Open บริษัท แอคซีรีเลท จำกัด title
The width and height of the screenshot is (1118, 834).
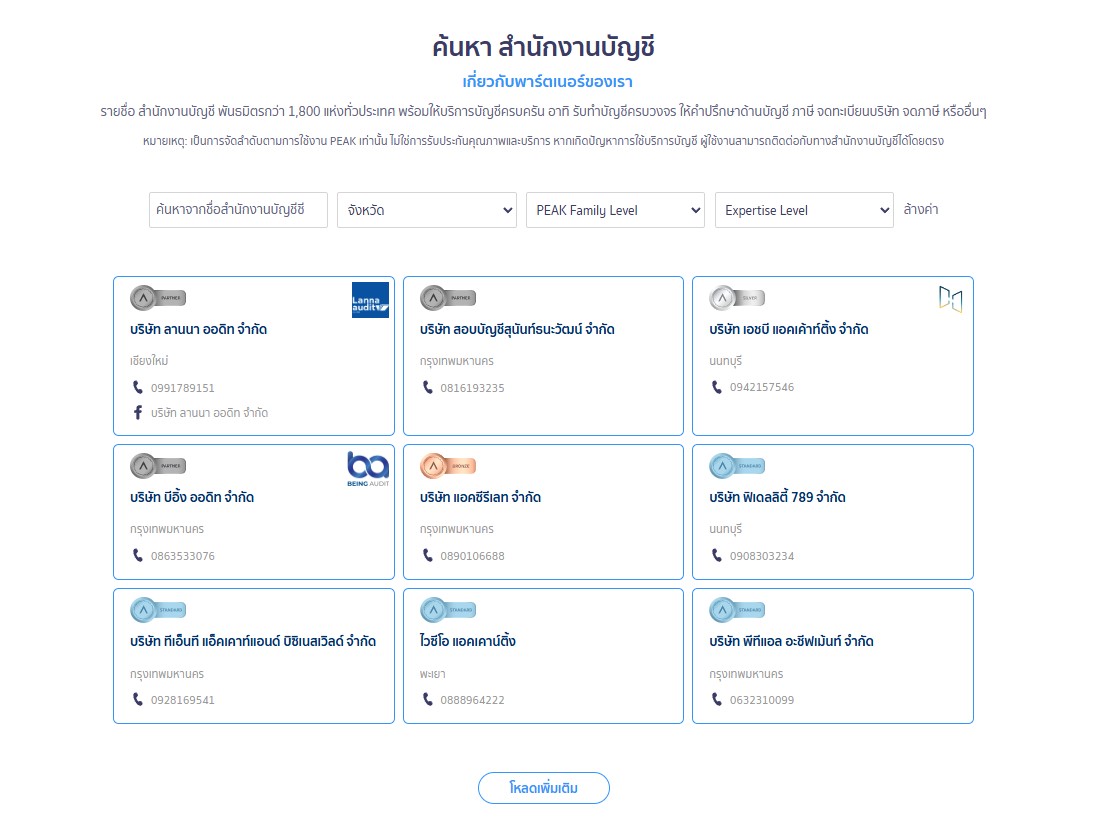pyautogui.click(x=480, y=498)
